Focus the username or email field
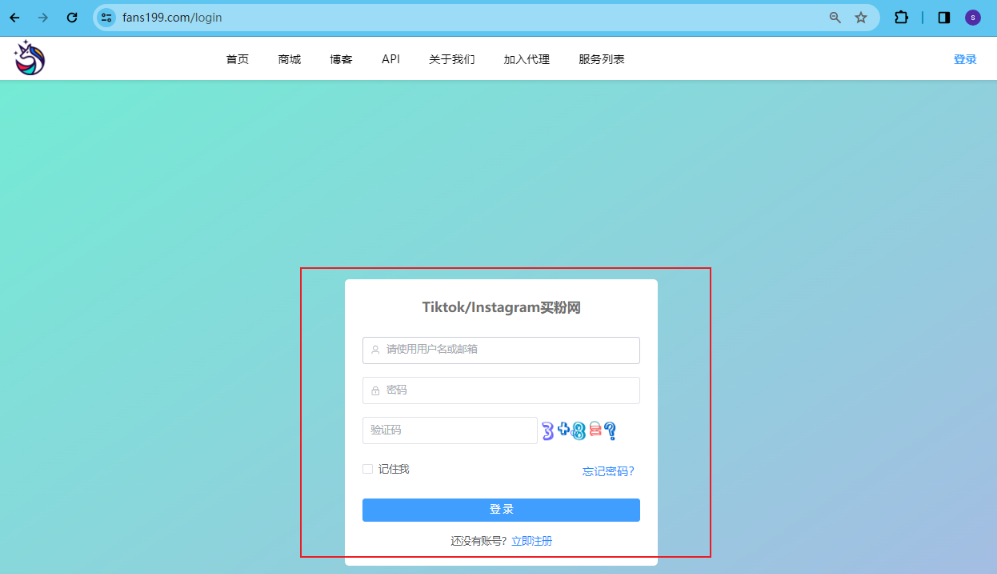Viewport: 997px width, 574px height. (x=501, y=350)
